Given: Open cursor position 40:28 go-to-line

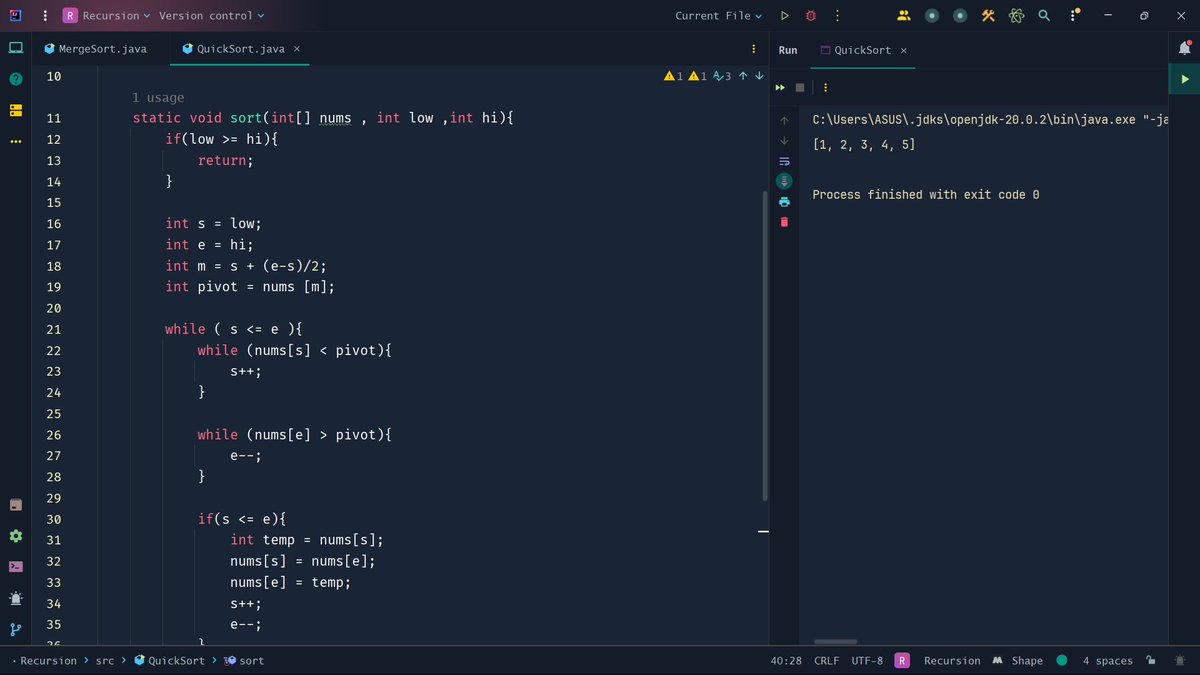Looking at the screenshot, I should pyautogui.click(x=787, y=660).
